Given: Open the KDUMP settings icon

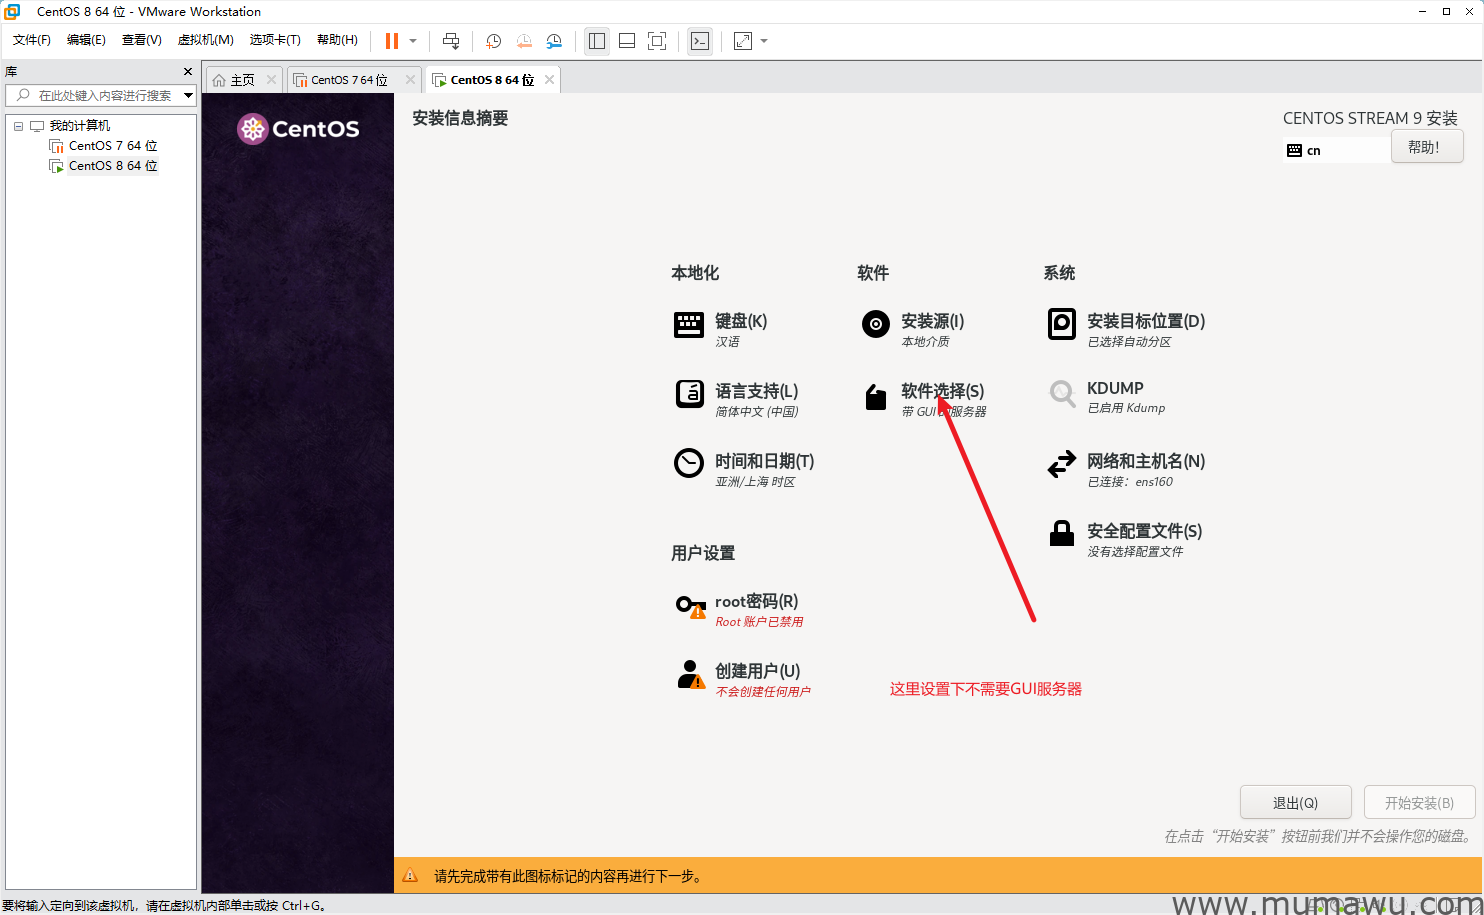Looking at the screenshot, I should (1061, 394).
